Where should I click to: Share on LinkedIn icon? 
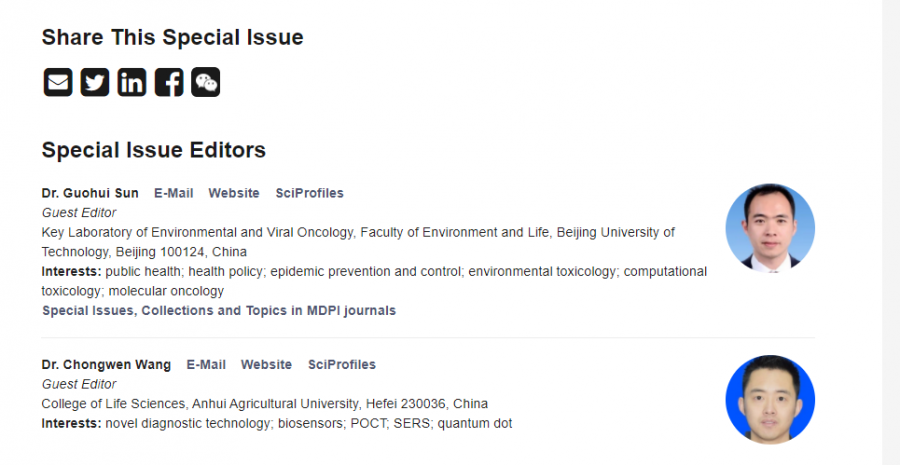tap(132, 82)
